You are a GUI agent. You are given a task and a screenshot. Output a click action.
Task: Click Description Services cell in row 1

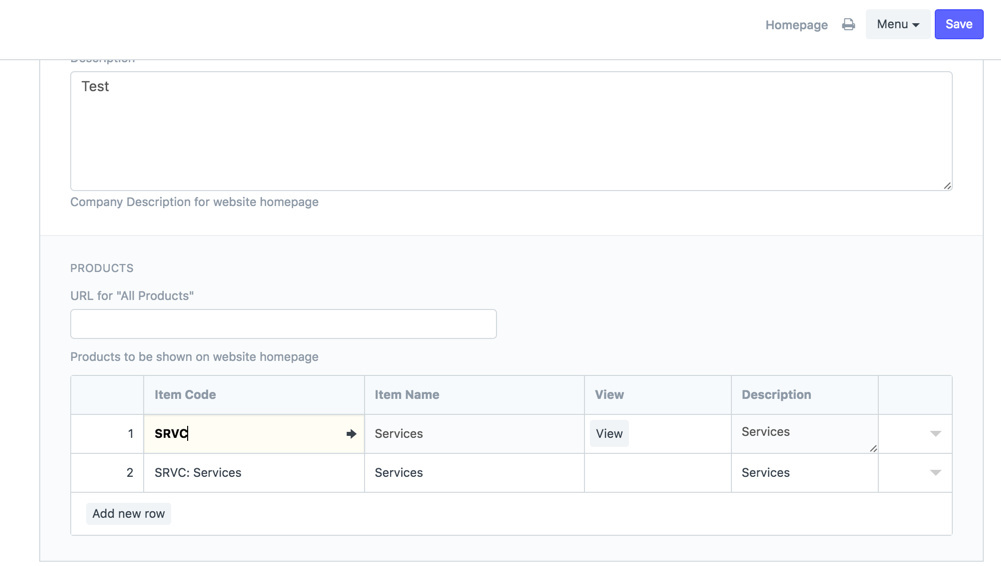click(x=804, y=434)
